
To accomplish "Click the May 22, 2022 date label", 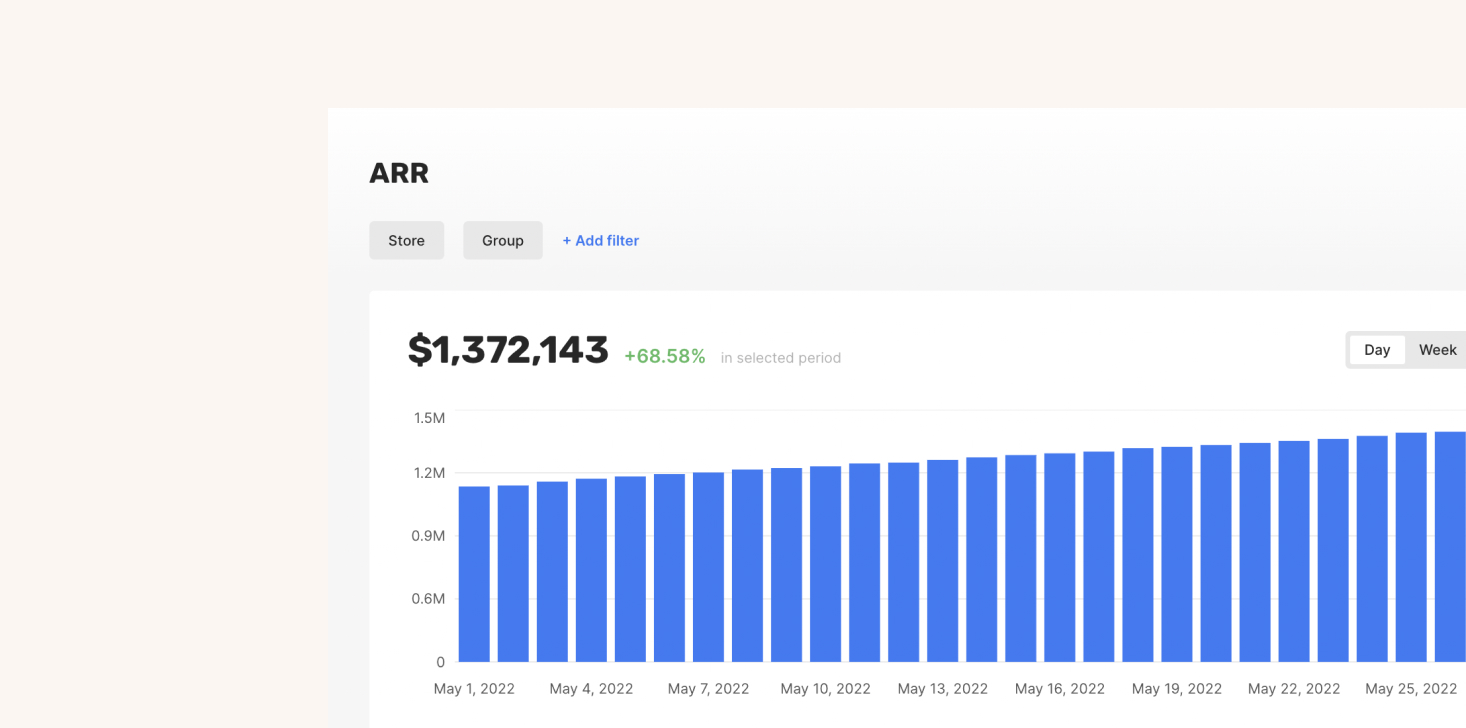I will [x=1294, y=688].
